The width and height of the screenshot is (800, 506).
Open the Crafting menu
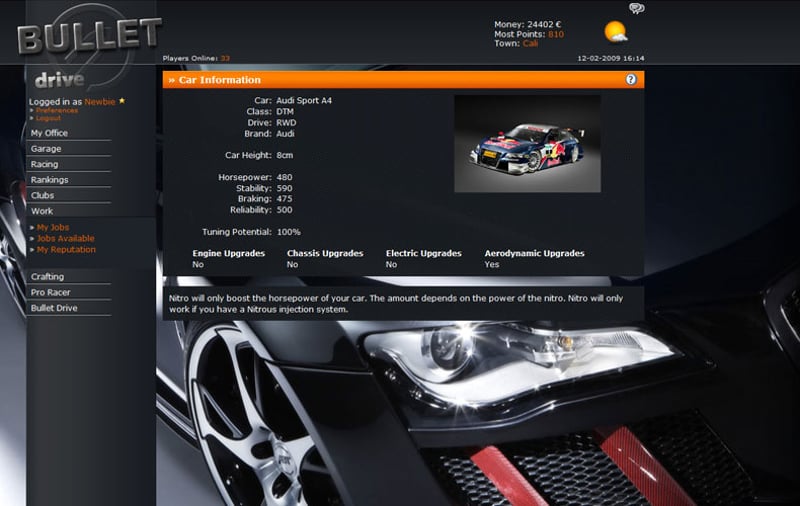point(47,276)
